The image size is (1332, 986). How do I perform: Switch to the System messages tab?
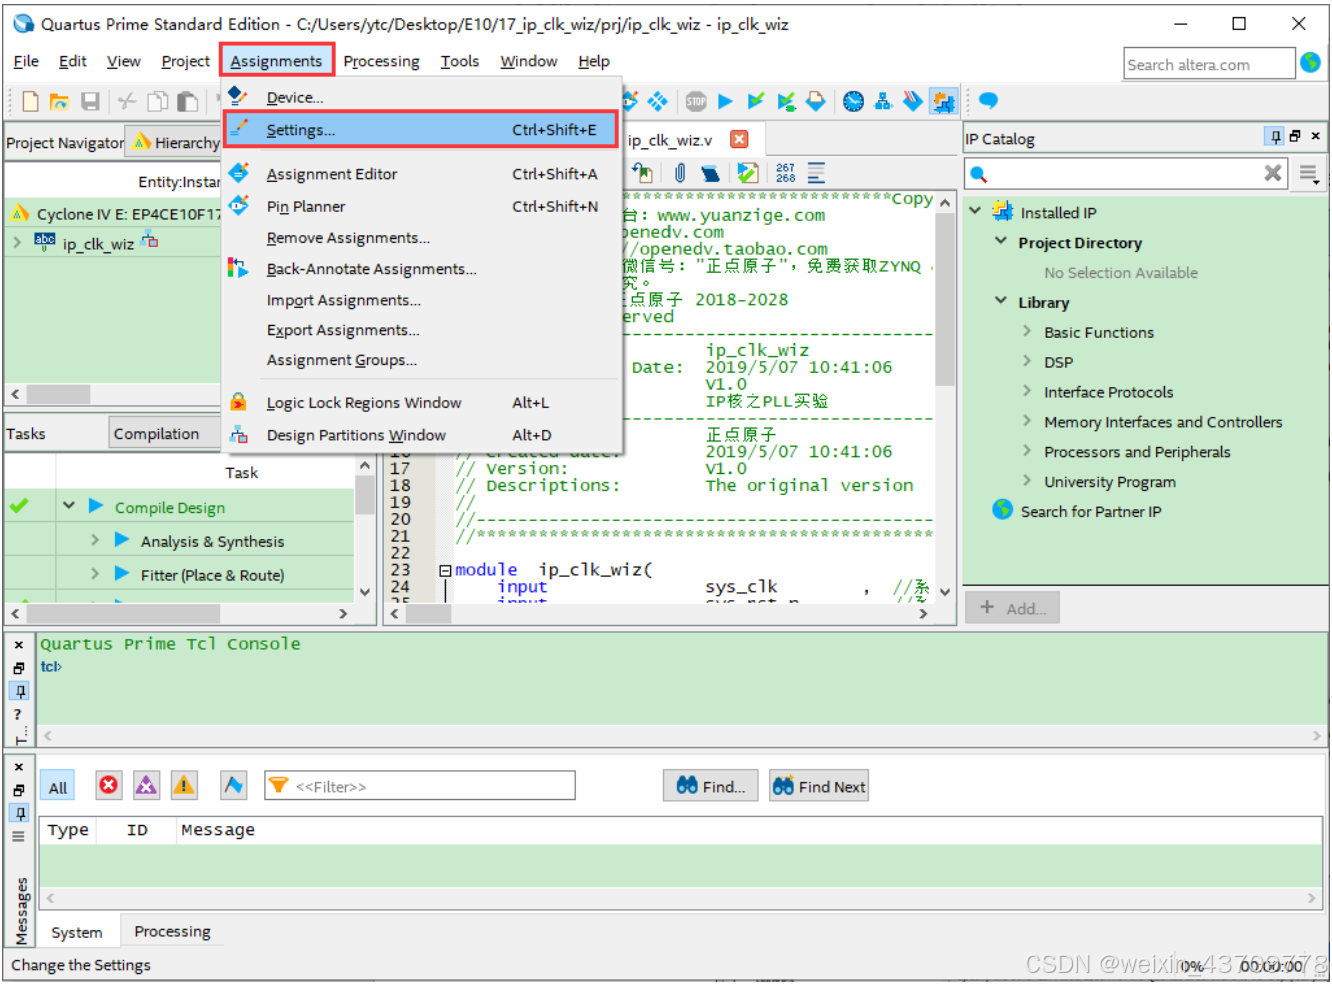pyautogui.click(x=77, y=932)
